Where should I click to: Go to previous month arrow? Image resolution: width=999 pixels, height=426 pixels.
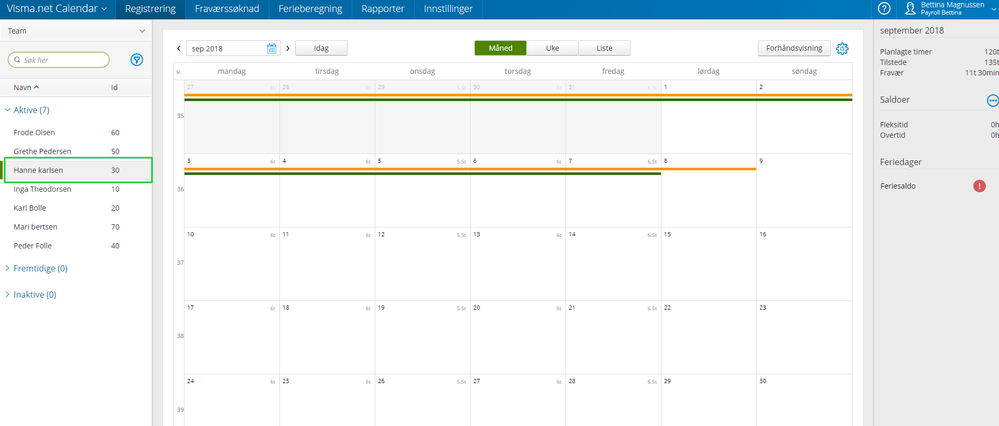tap(179, 48)
